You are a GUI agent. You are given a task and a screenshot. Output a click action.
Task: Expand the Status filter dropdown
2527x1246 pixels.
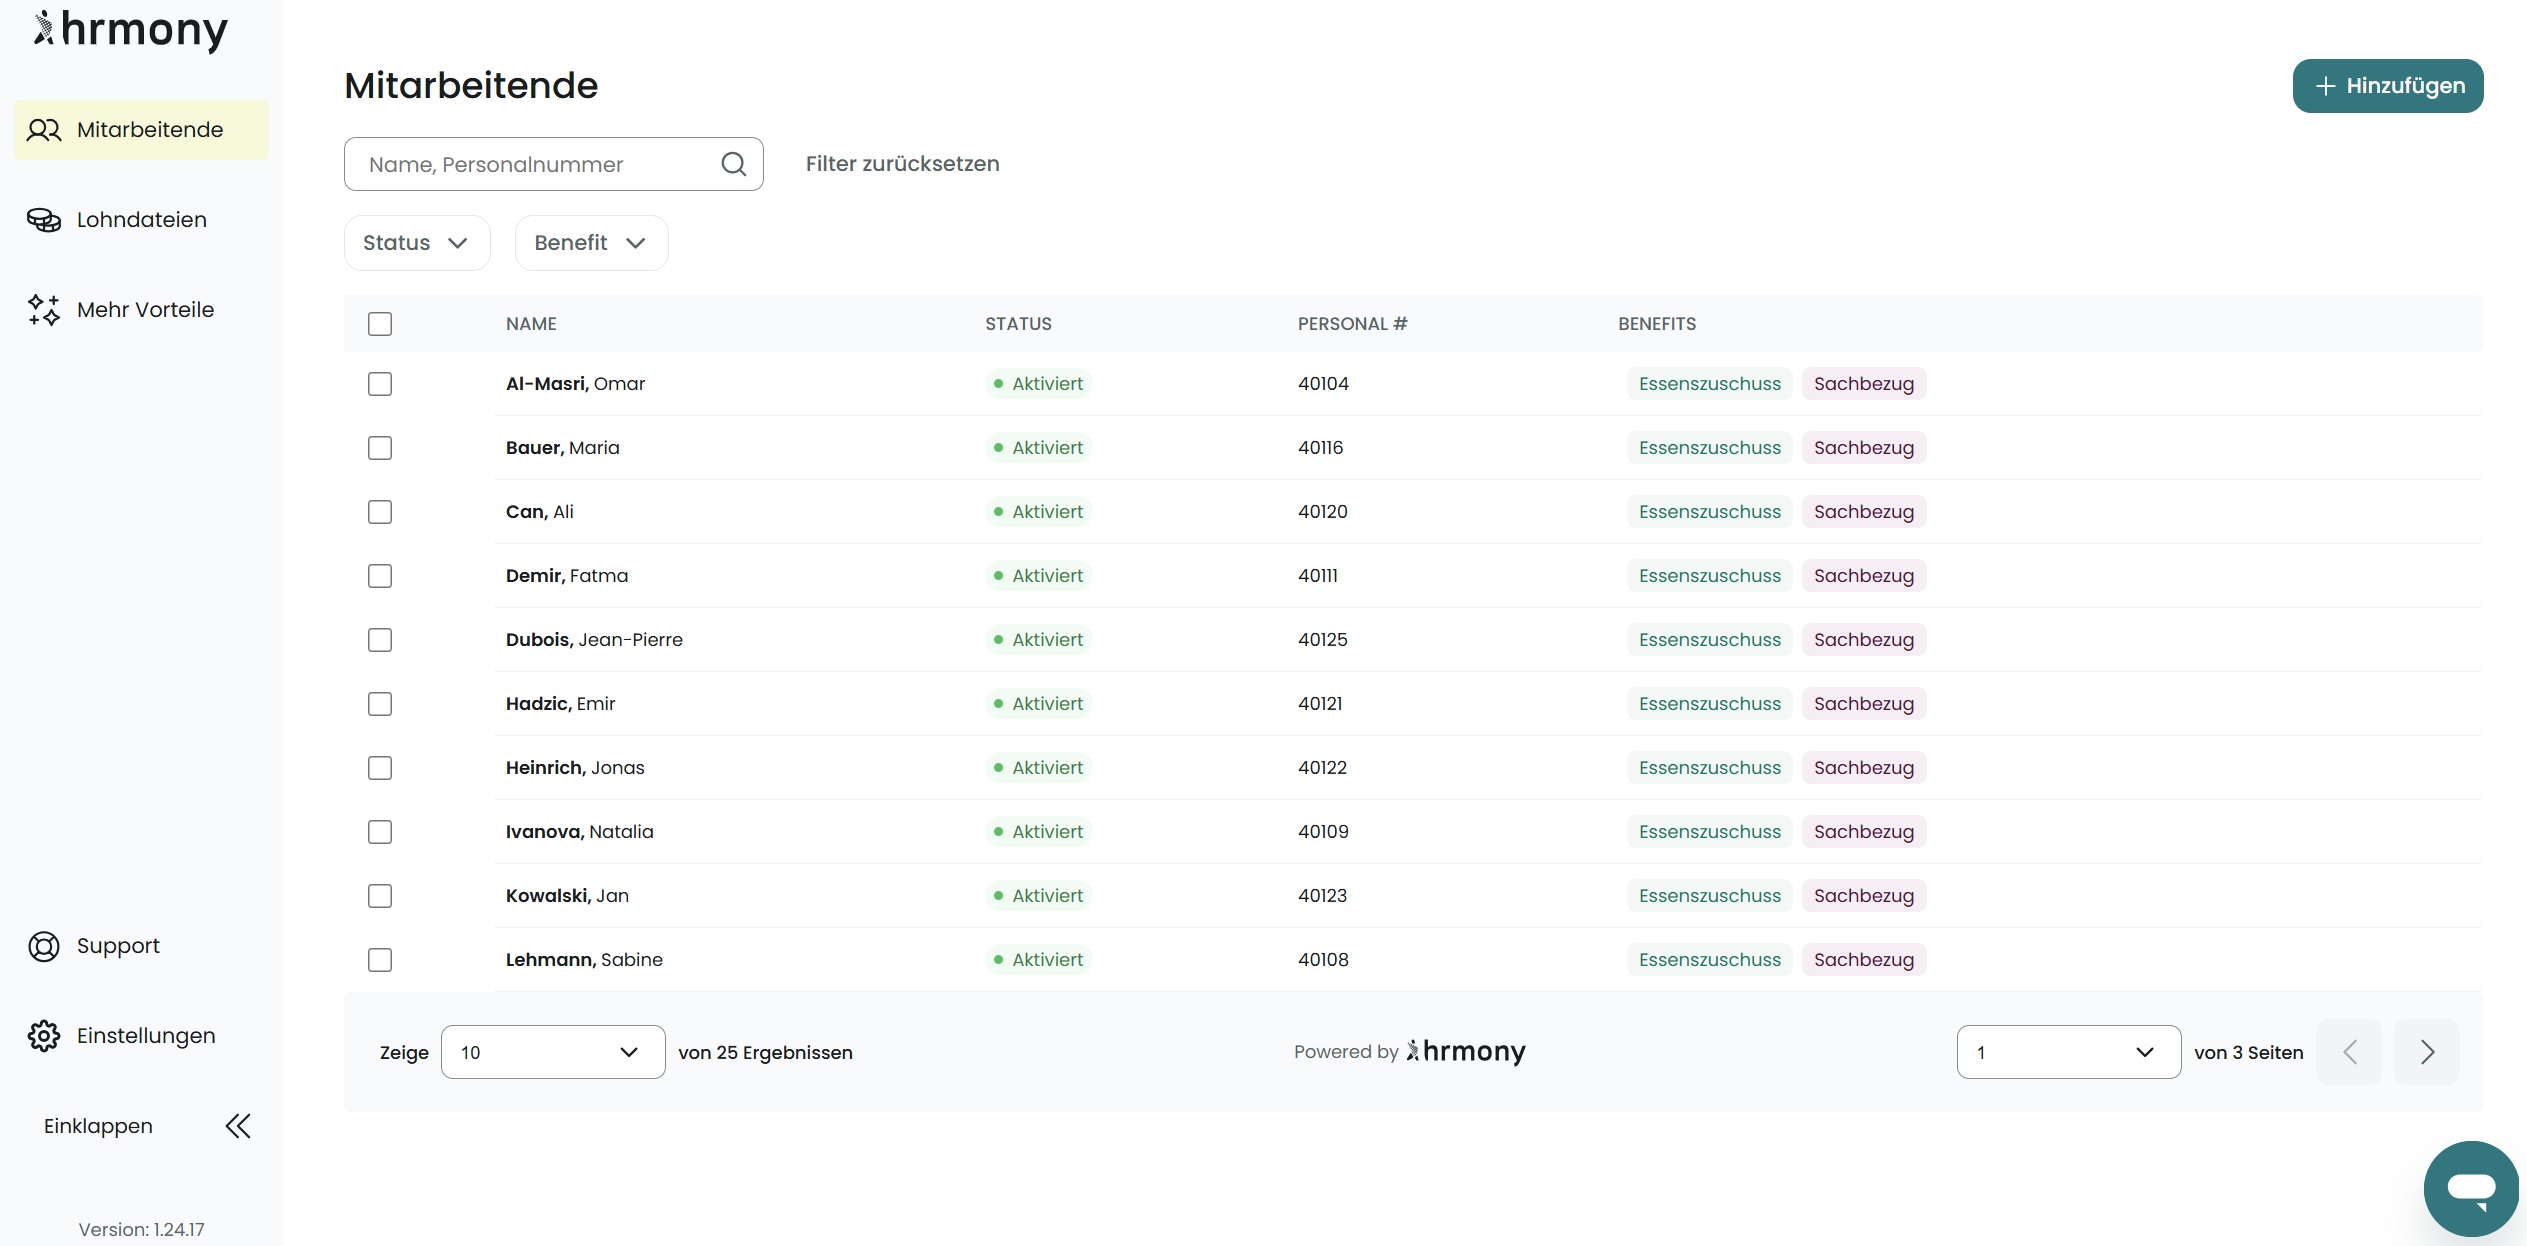(416, 243)
